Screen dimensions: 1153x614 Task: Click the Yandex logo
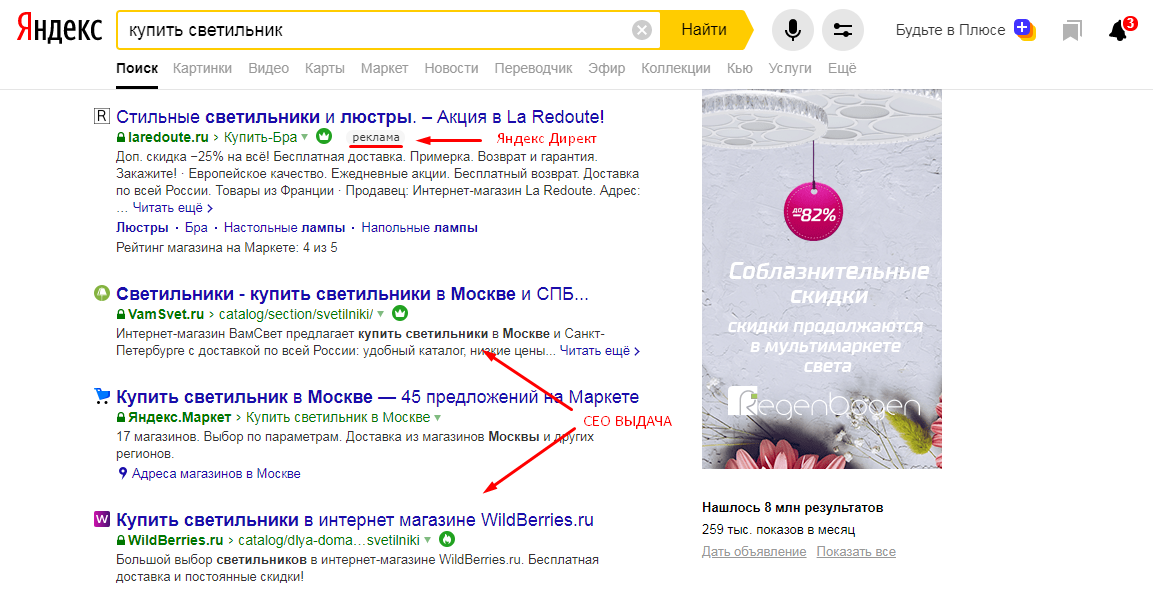tap(60, 29)
